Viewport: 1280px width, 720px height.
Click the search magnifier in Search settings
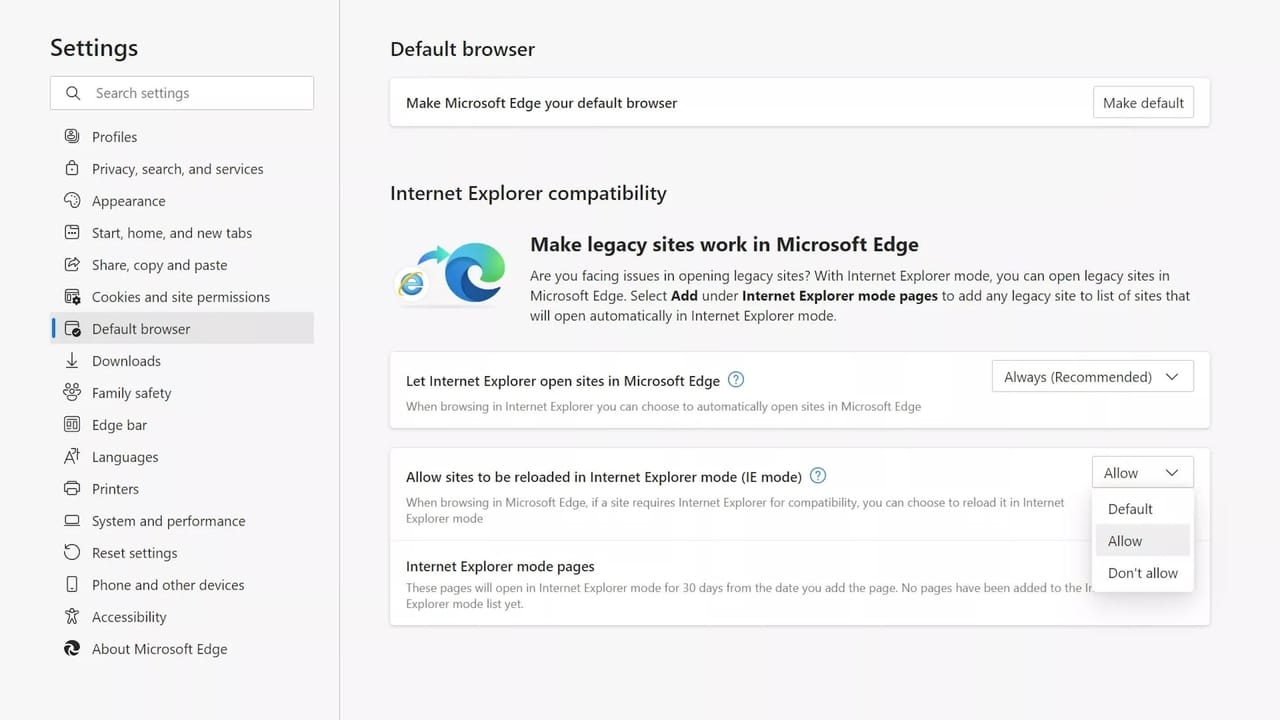point(73,92)
